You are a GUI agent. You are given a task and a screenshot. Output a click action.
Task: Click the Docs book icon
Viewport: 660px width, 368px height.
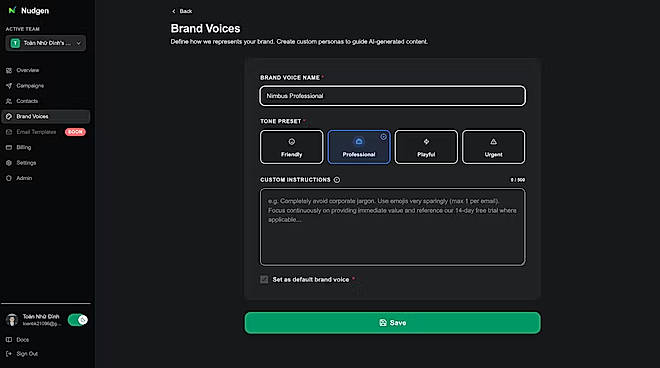point(9,339)
